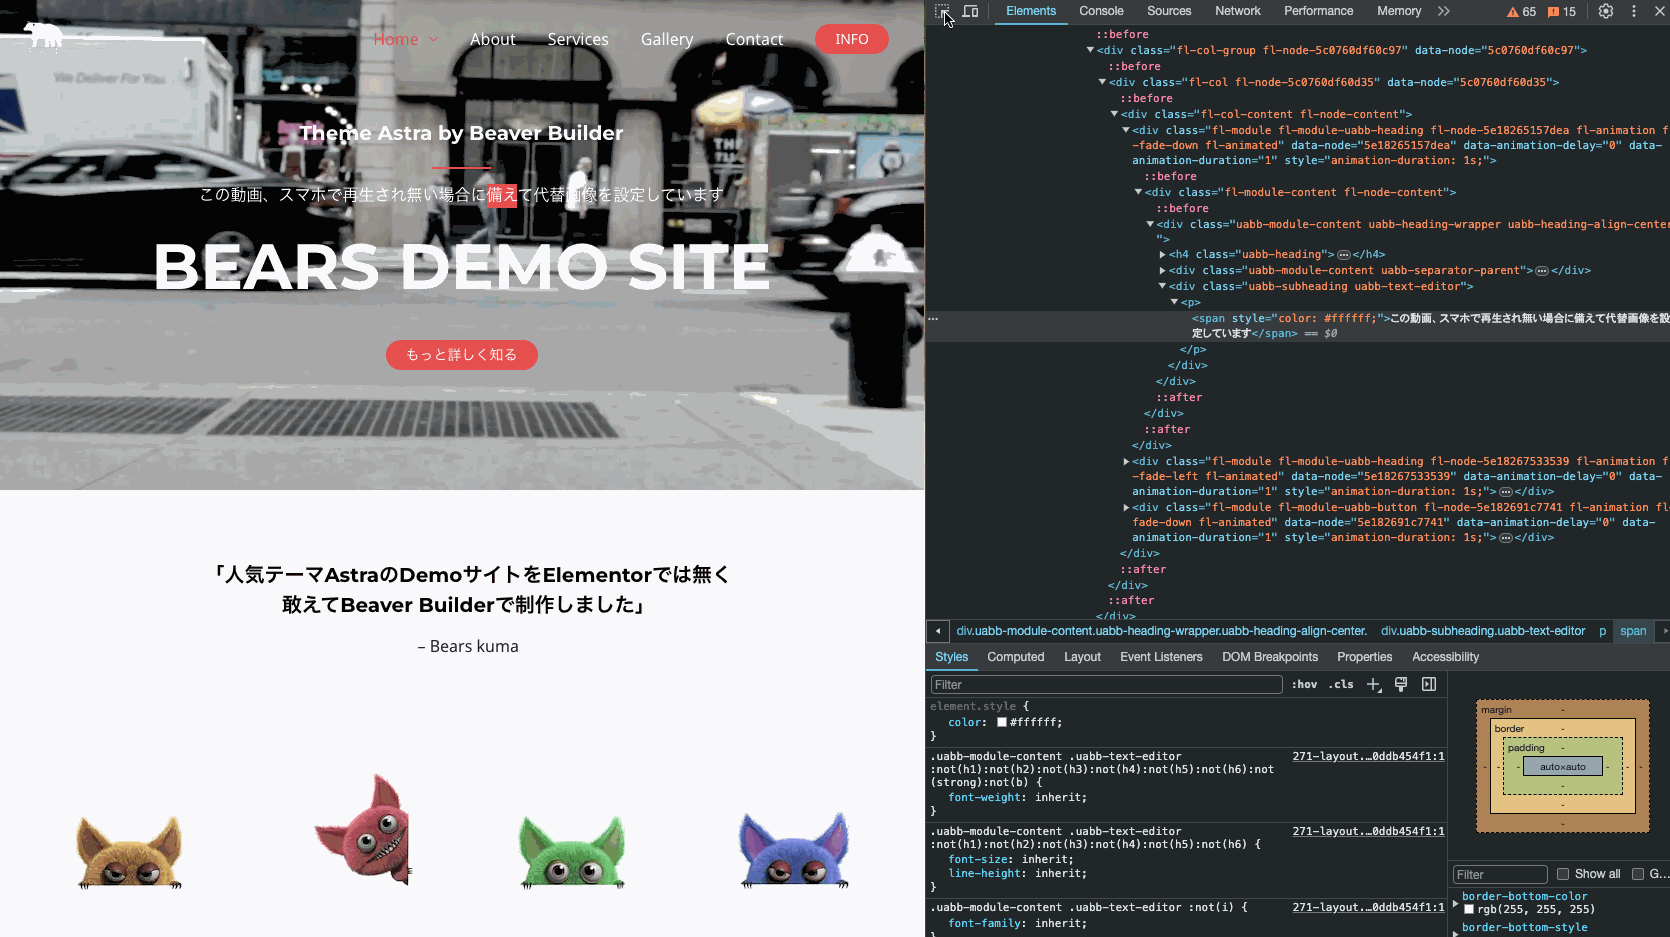1670x937 pixels.
Task: Switch to the Console tab
Action: [x=1101, y=11]
